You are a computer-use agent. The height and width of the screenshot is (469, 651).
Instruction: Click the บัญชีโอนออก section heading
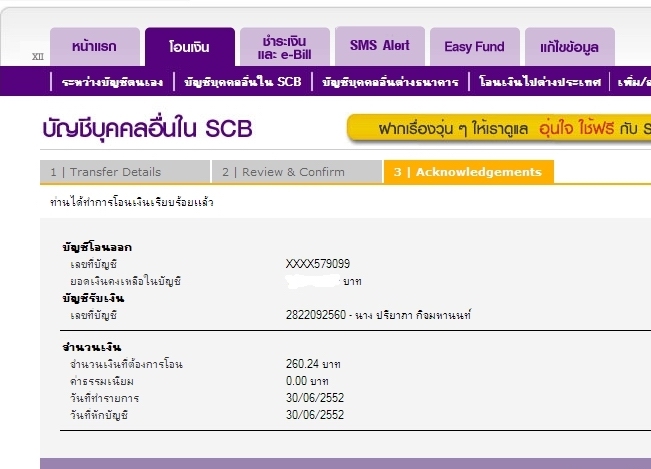(97, 247)
